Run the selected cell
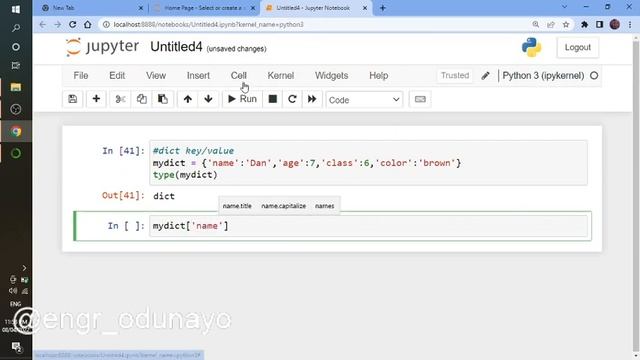The image size is (640, 360). click(242, 99)
